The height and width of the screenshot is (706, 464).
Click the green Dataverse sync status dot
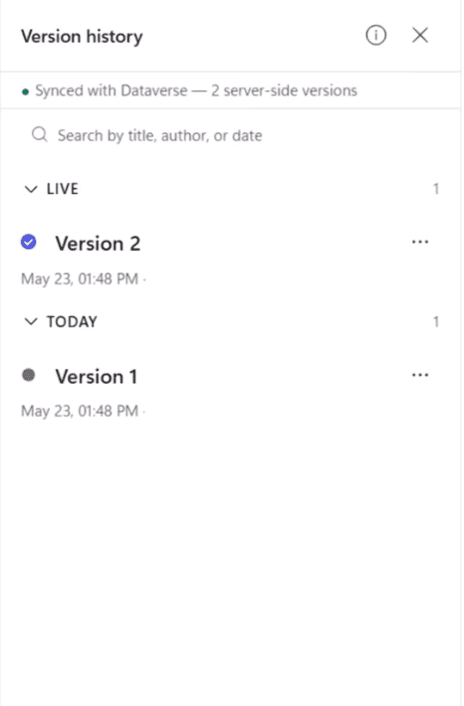point(26,92)
